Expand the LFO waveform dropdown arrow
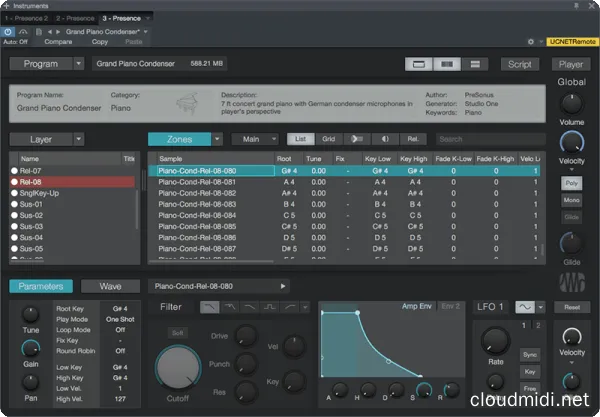This screenshot has height=417, width=600. coord(540,307)
